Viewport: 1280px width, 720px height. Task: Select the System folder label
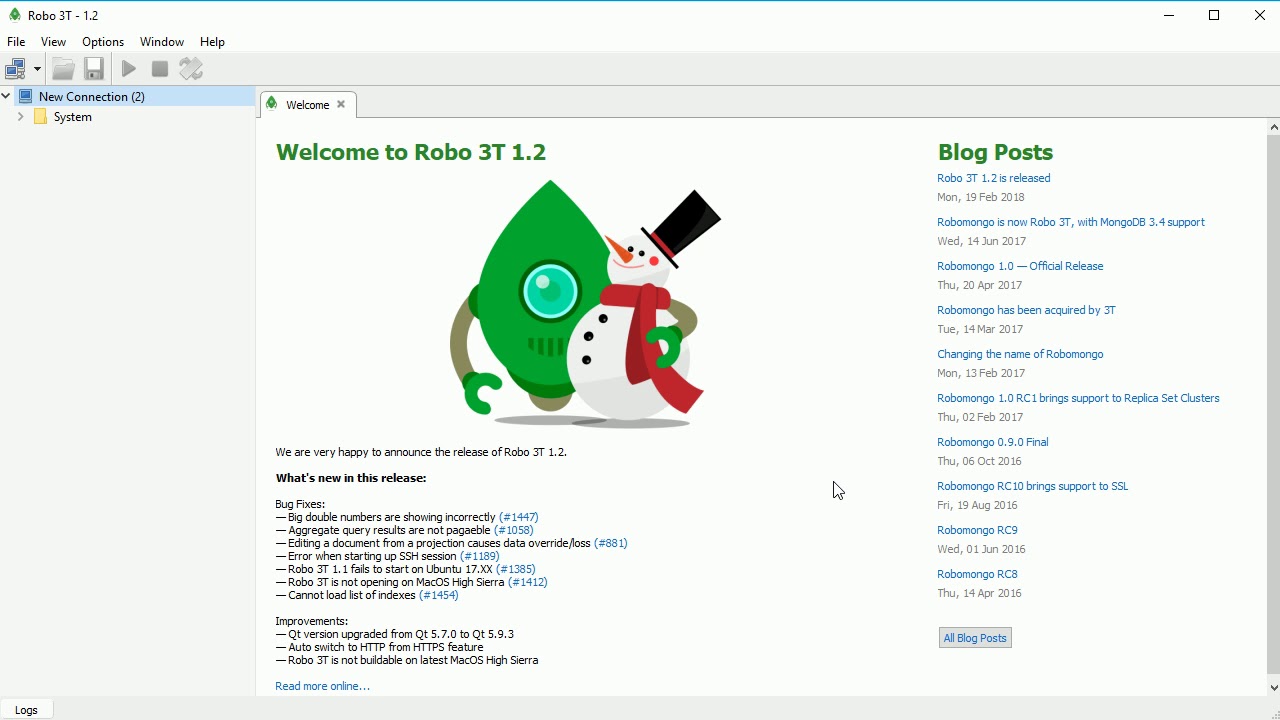pyautogui.click(x=73, y=117)
